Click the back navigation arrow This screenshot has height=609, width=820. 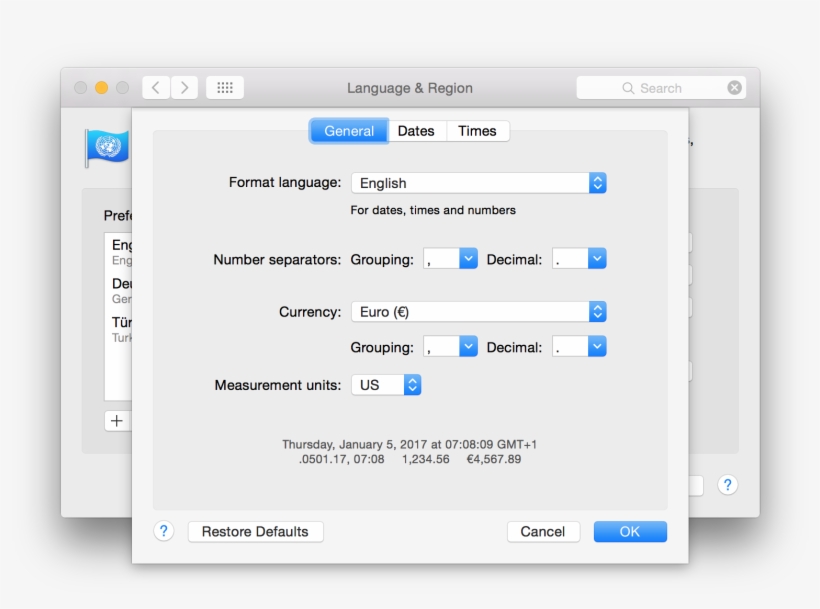(x=156, y=88)
